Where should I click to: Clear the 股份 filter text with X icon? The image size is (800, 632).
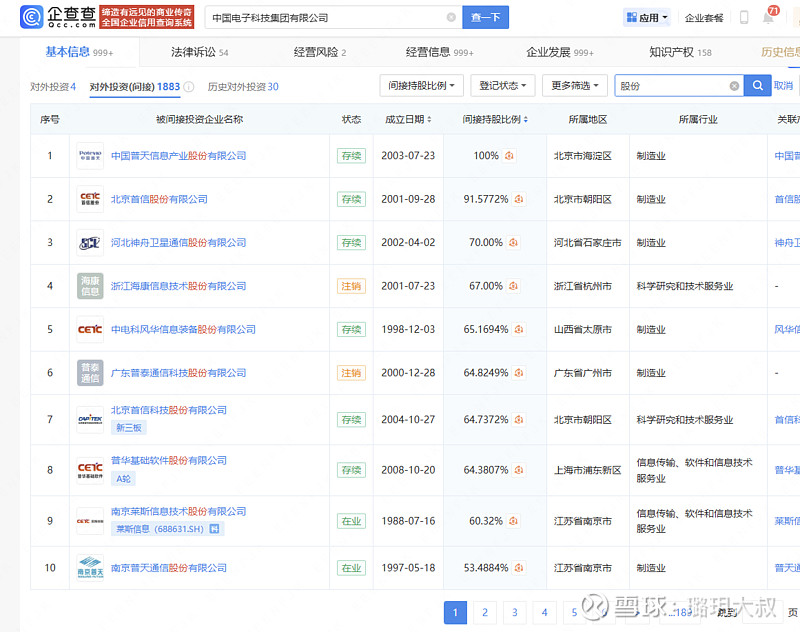click(735, 86)
